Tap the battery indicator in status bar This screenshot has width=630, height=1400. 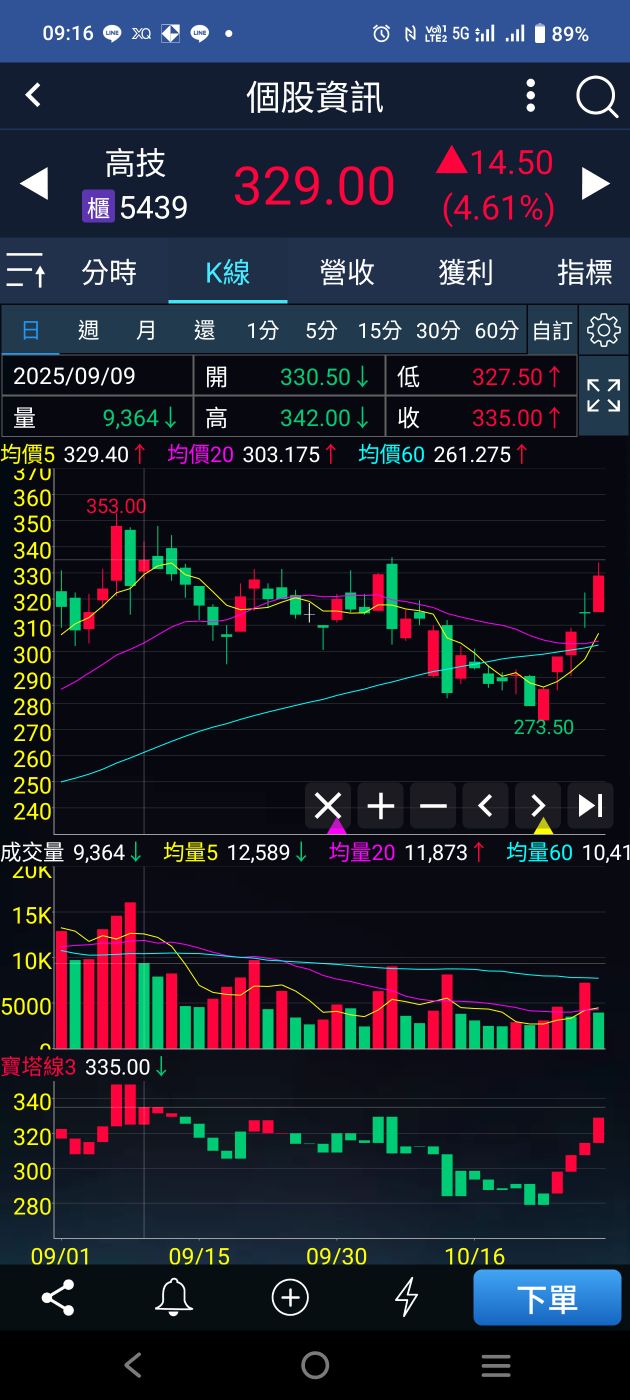[x=540, y=33]
